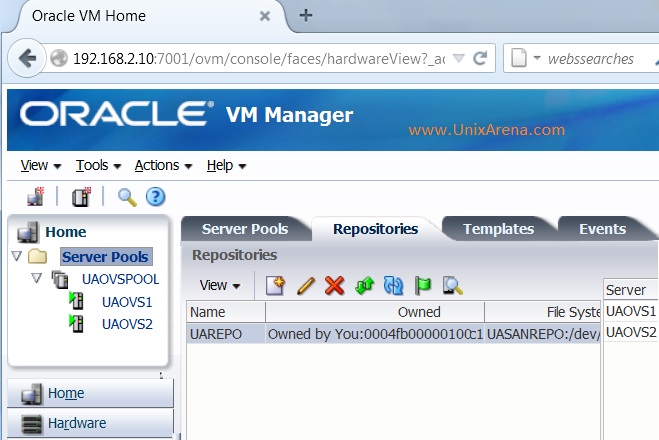Image resolution: width=659 pixels, height=440 pixels.
Task: Click the globe site identity icon
Action: [x=59, y=58]
